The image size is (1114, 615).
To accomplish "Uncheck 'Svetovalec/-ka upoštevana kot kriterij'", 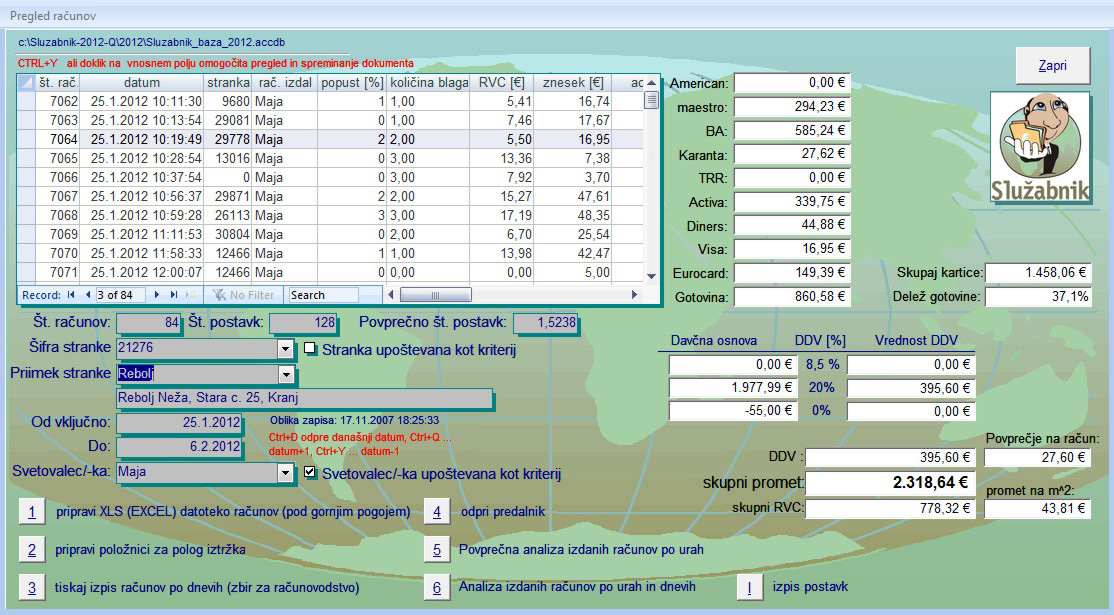I will [310, 472].
